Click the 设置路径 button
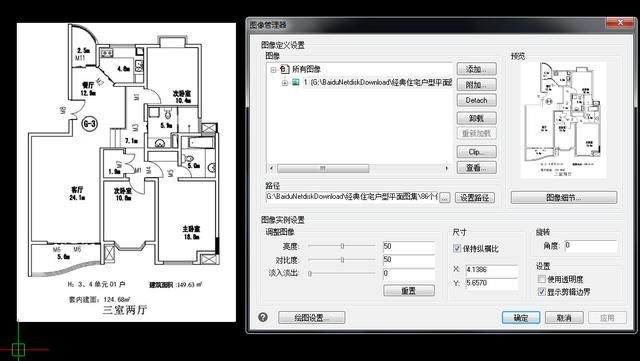This screenshot has height=361, width=640. click(x=474, y=198)
